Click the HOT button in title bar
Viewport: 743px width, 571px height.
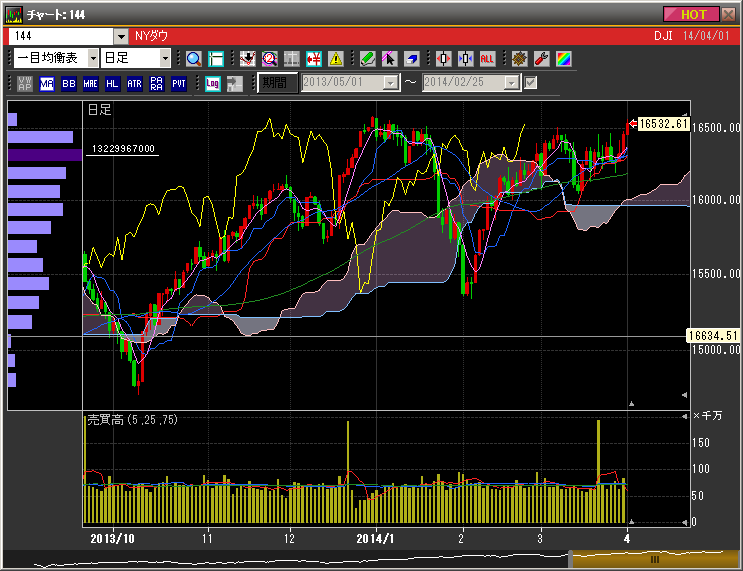tap(692, 14)
